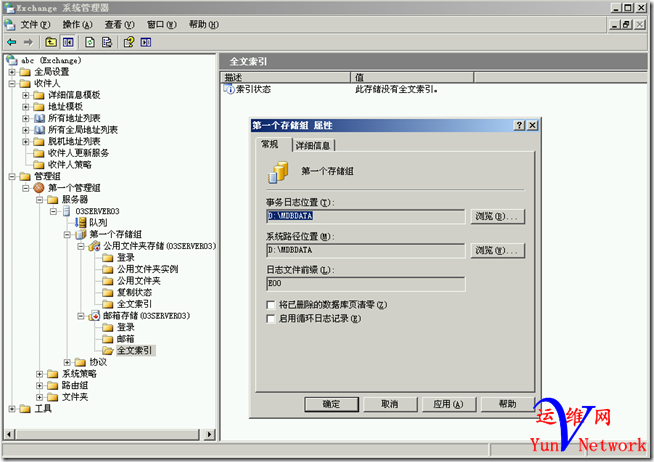Switch to the 详细信息 tab

click(x=313, y=145)
